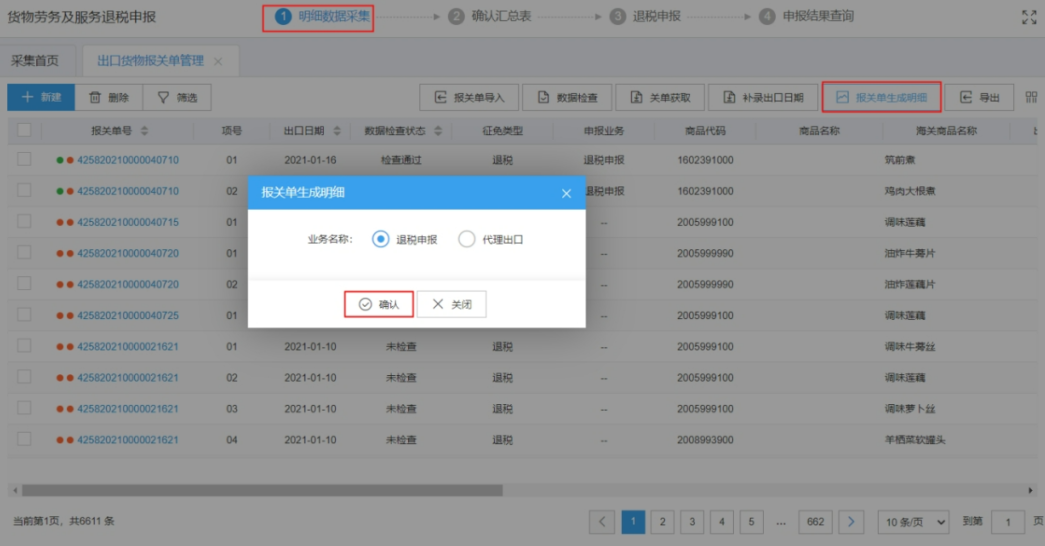Open the column layout grid icon

click(1031, 97)
